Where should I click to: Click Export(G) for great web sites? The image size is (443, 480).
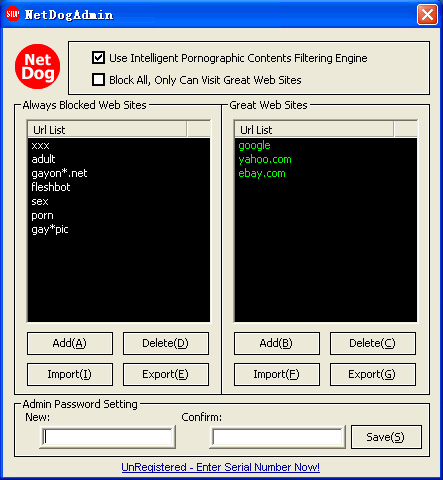(x=373, y=374)
